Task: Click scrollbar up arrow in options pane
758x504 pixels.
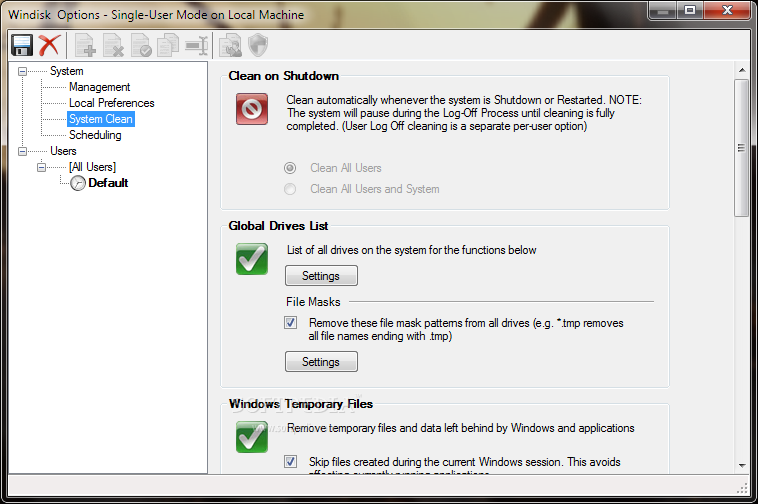Action: pyautogui.click(x=742, y=71)
